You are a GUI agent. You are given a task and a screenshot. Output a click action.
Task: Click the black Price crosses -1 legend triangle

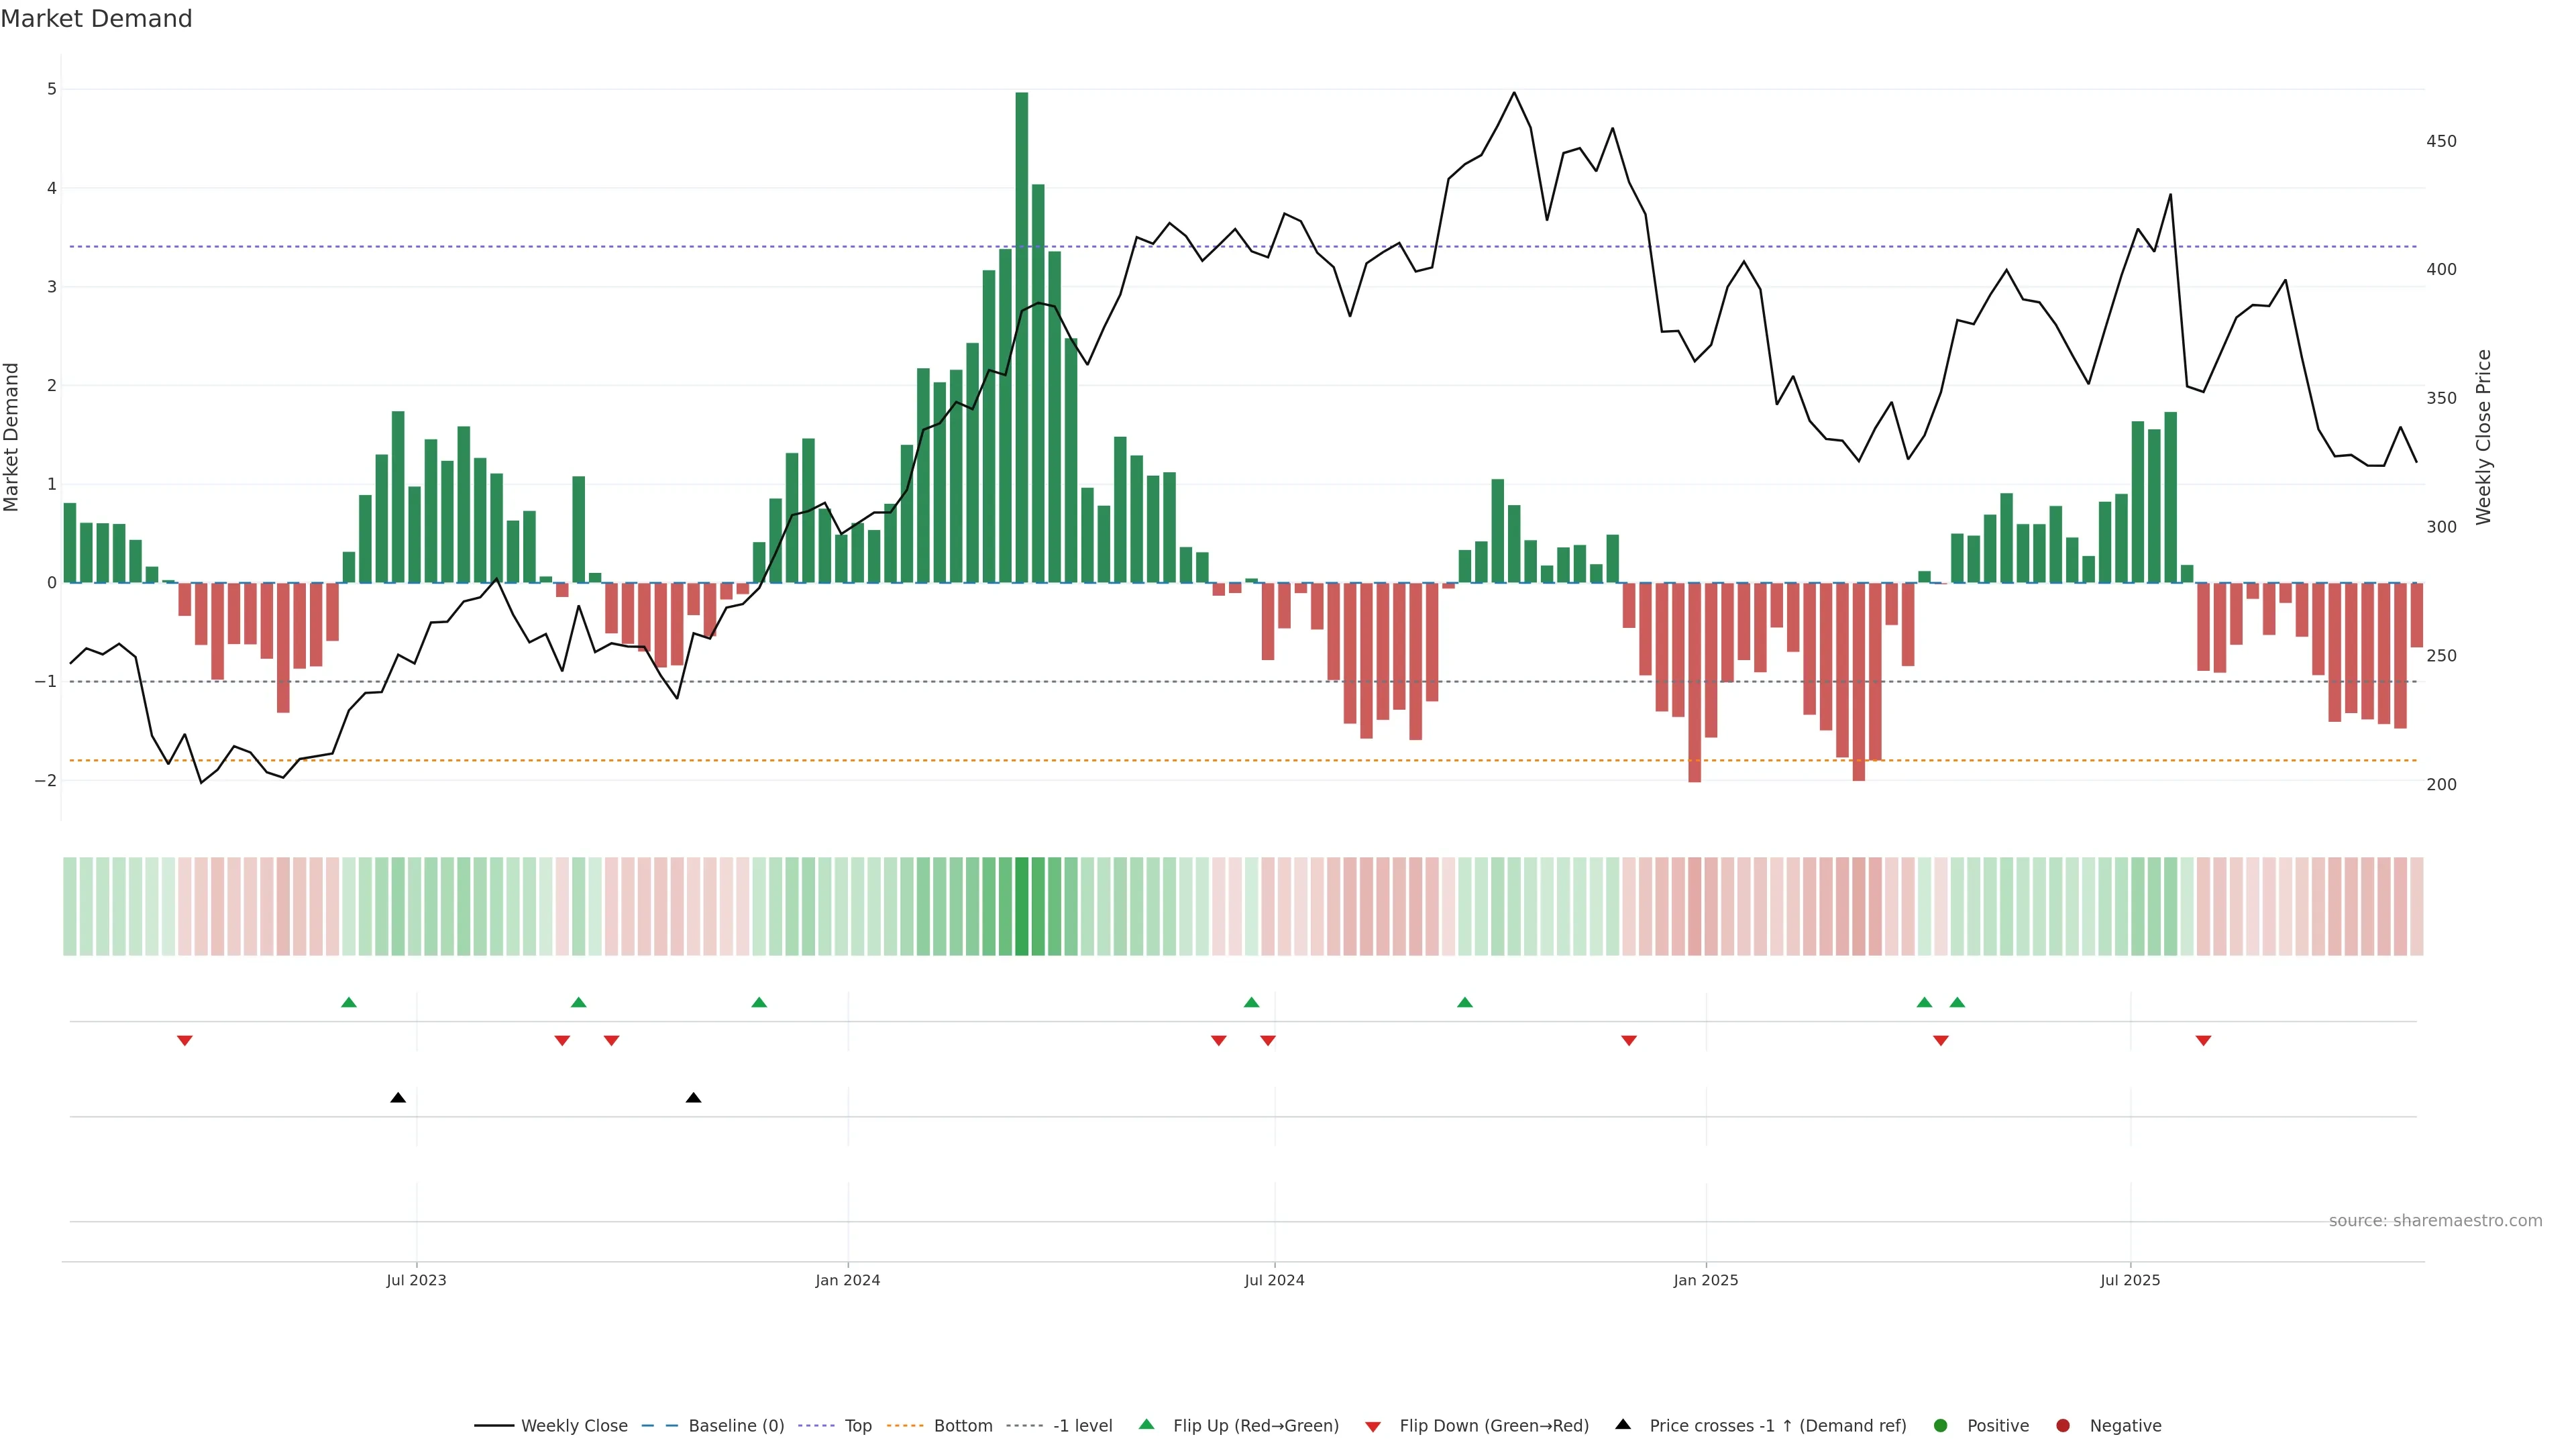point(1623,1425)
